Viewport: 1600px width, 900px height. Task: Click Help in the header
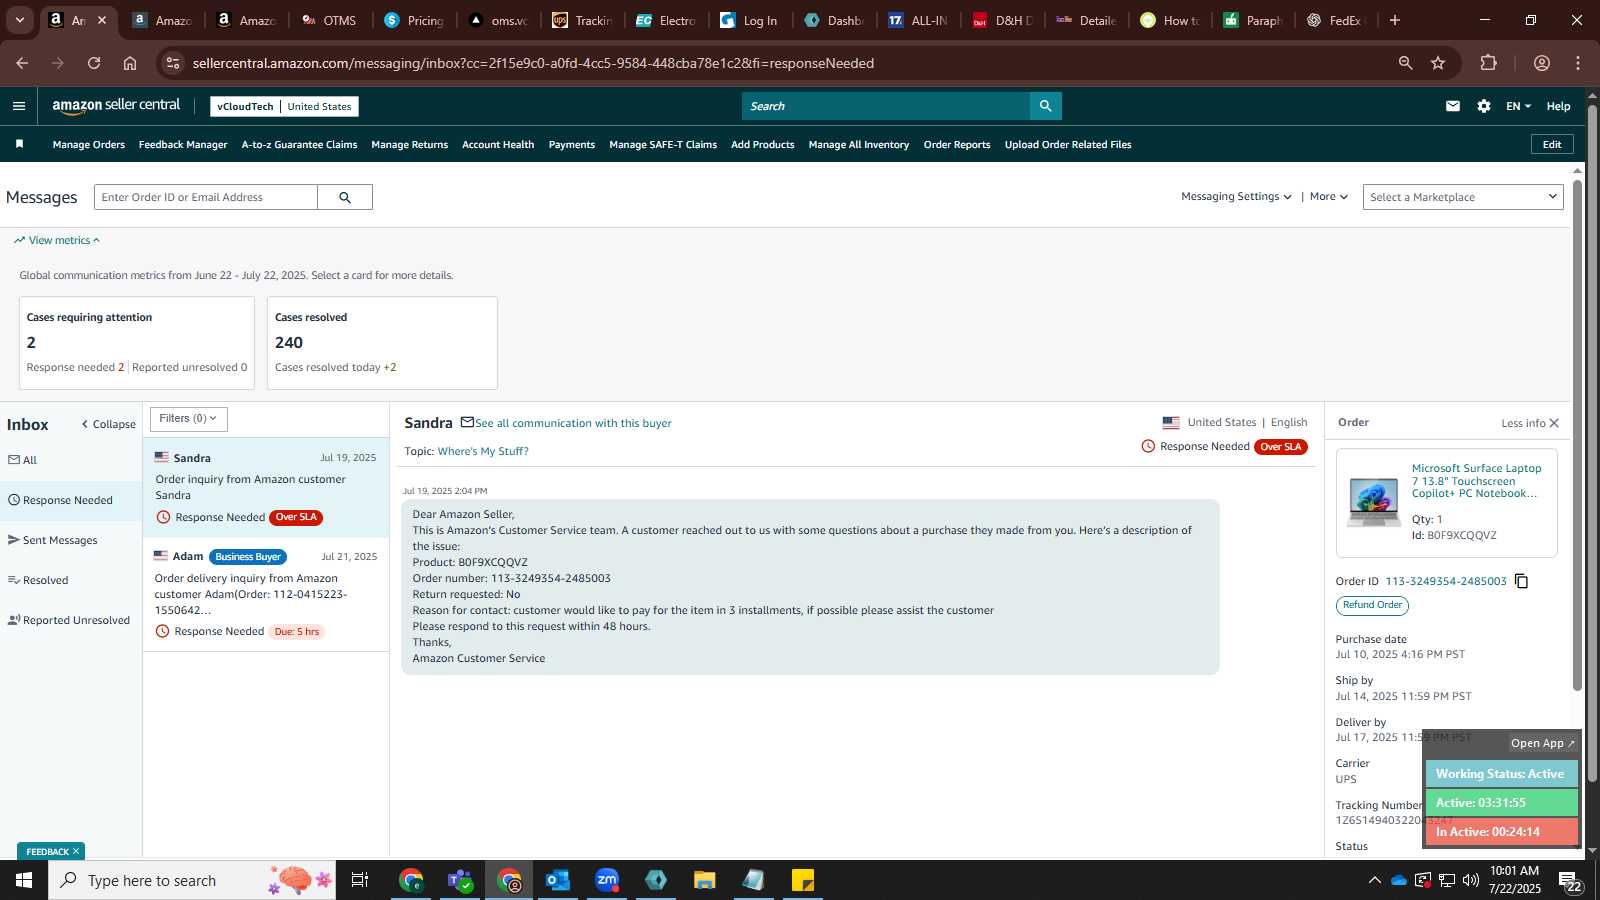click(1558, 106)
